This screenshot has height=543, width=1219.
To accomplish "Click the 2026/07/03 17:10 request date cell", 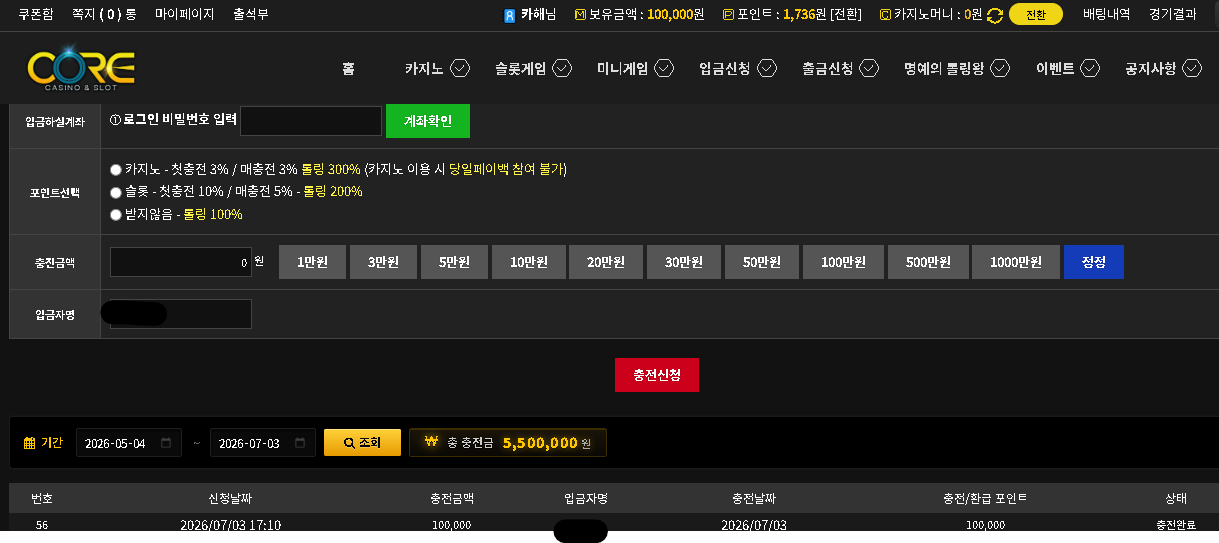I will [x=230, y=525].
